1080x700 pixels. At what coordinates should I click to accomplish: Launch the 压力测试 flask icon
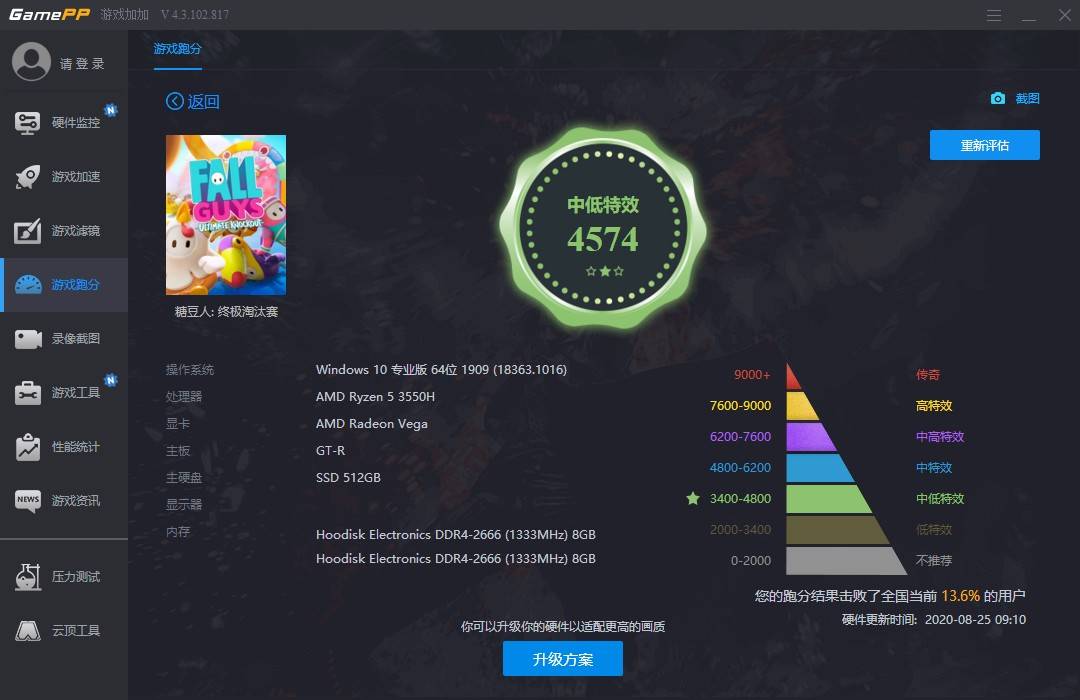point(28,577)
